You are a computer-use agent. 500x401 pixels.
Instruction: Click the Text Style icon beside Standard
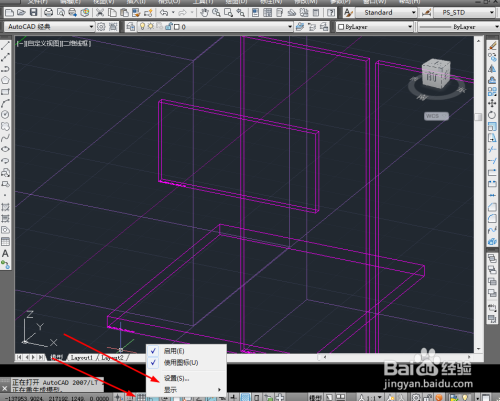[x=348, y=13]
